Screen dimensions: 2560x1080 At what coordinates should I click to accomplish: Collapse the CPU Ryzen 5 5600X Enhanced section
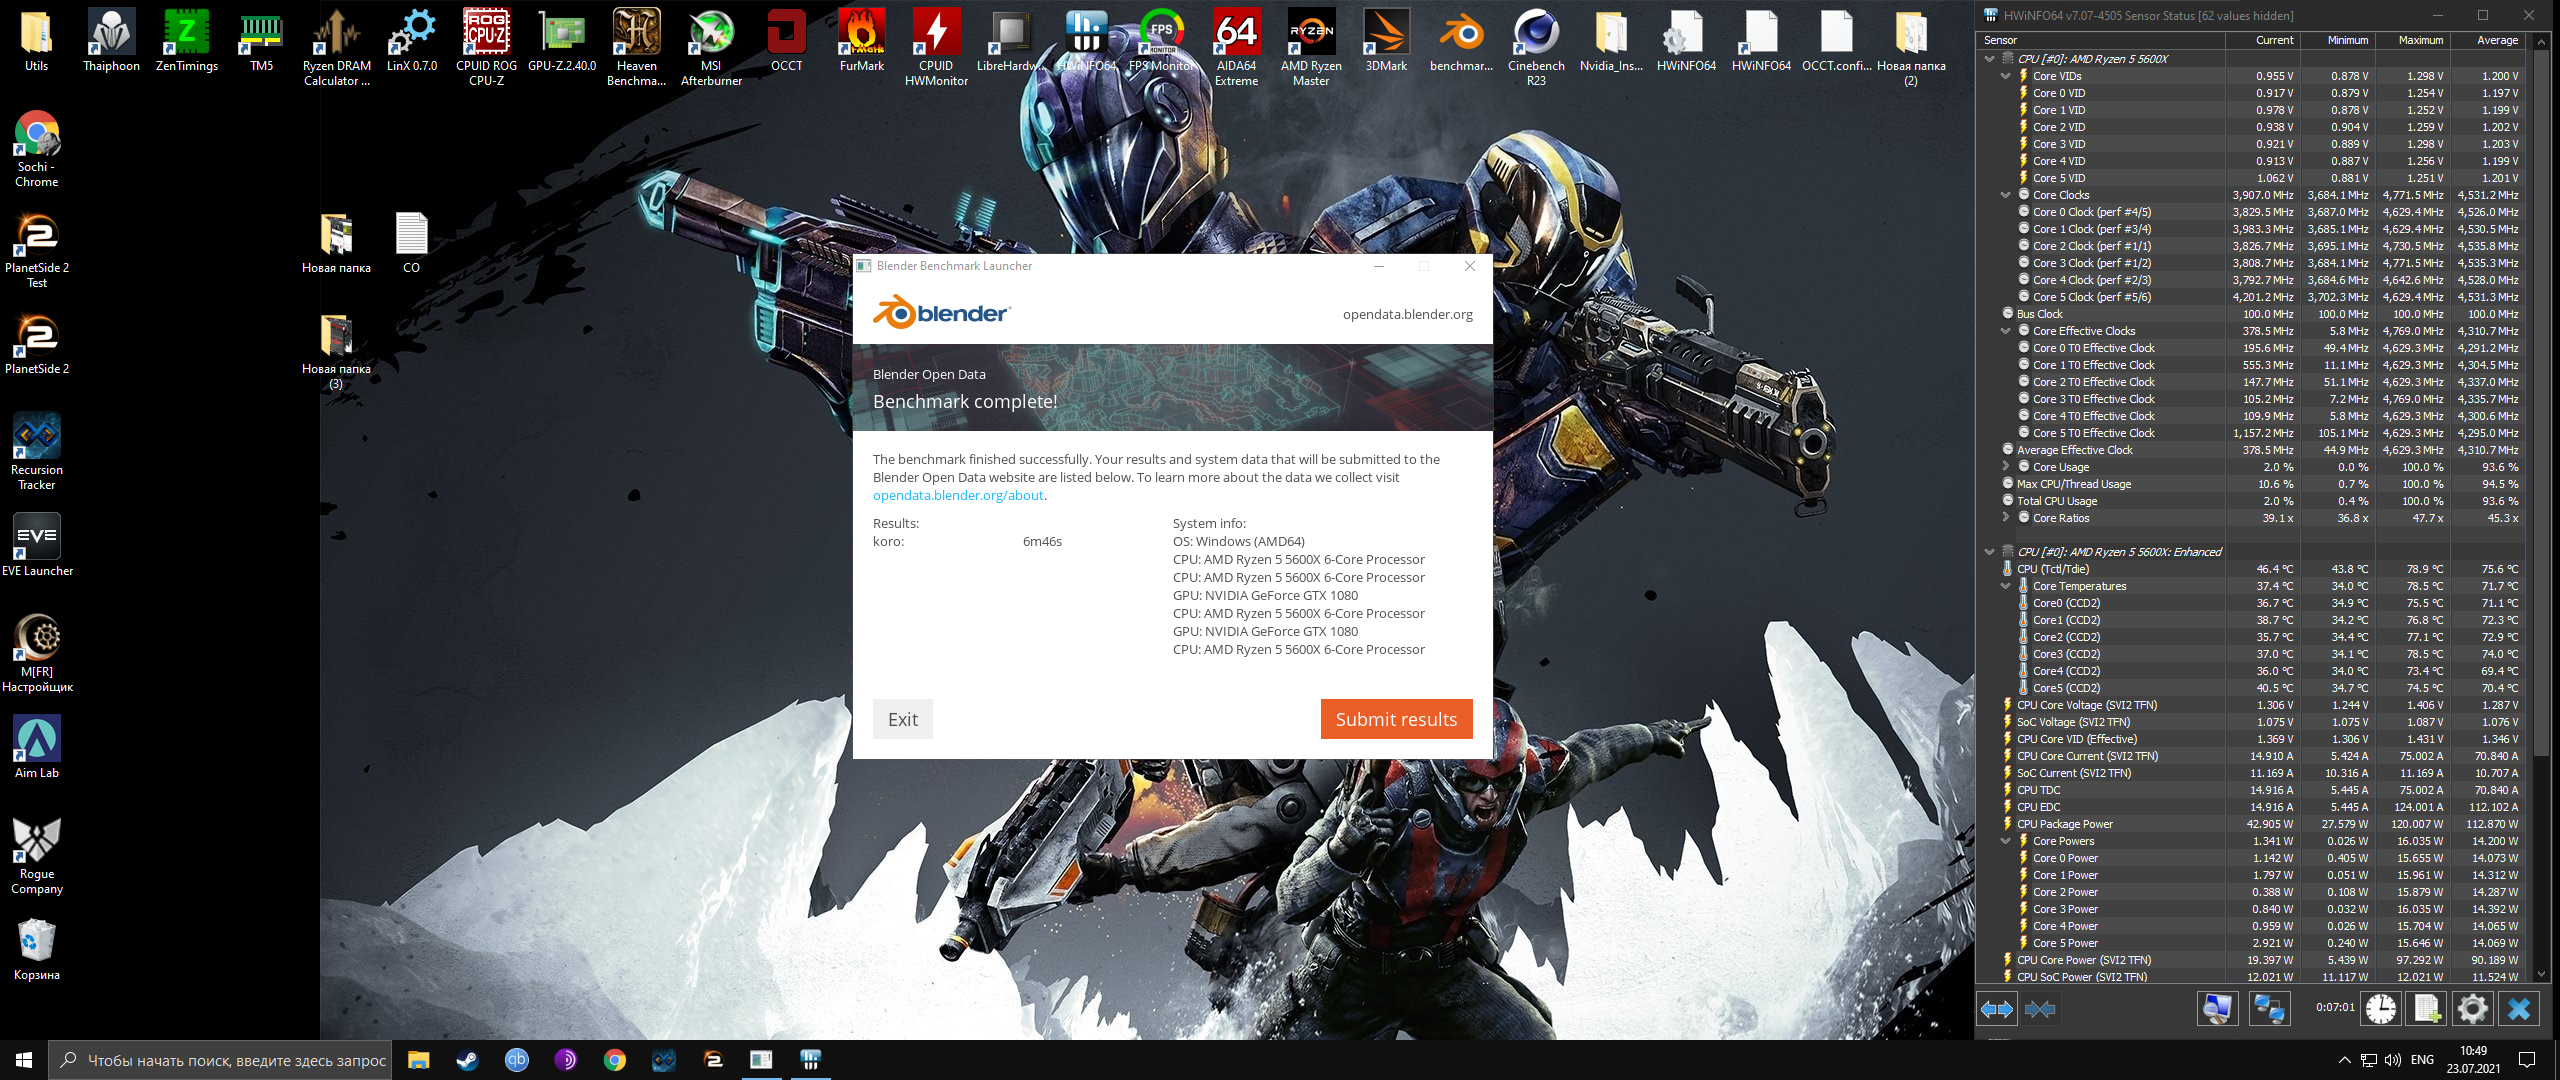[x=1990, y=552]
